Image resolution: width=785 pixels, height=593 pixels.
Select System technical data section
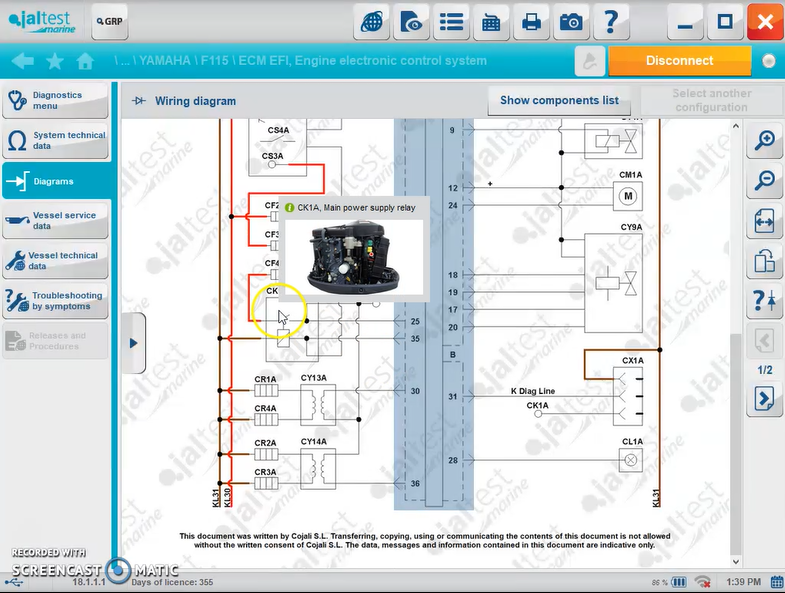56,141
